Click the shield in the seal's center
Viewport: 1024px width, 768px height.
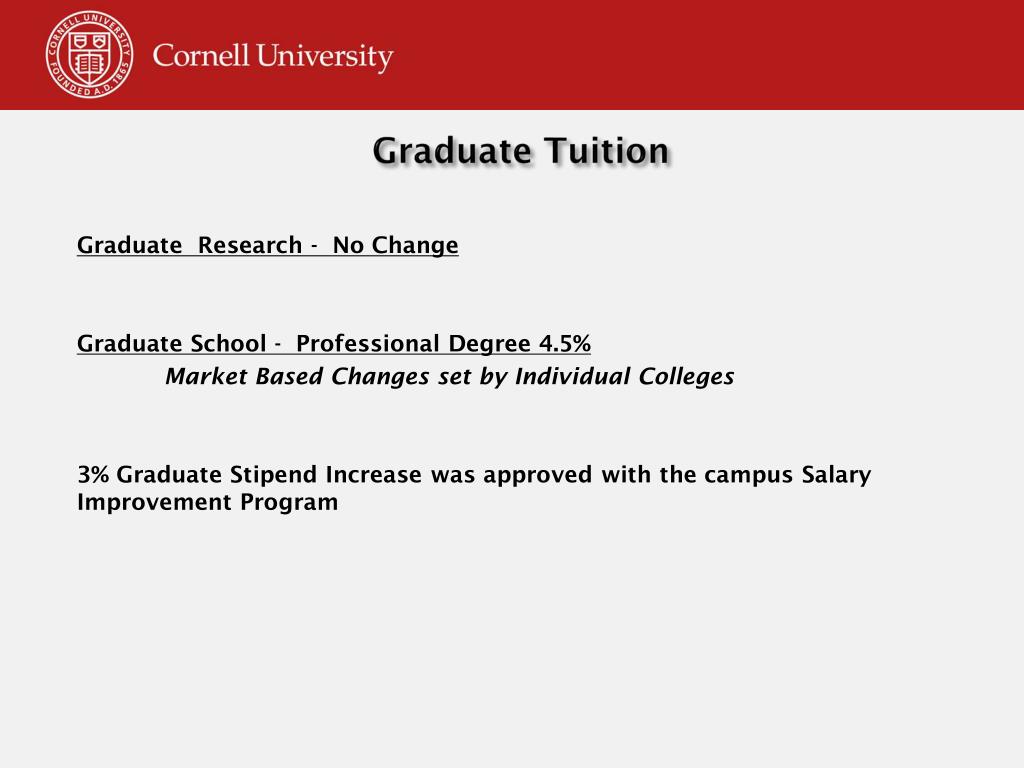pyautogui.click(x=89, y=56)
